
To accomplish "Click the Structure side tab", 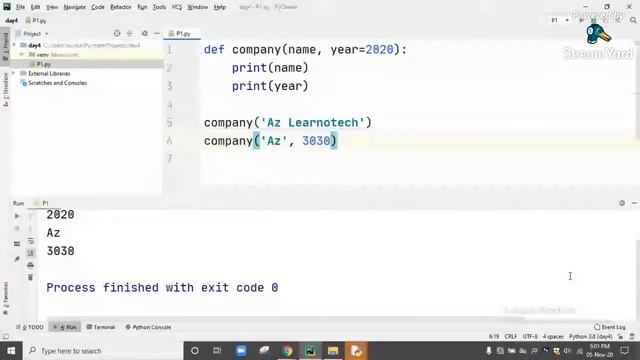I will tap(5, 89).
